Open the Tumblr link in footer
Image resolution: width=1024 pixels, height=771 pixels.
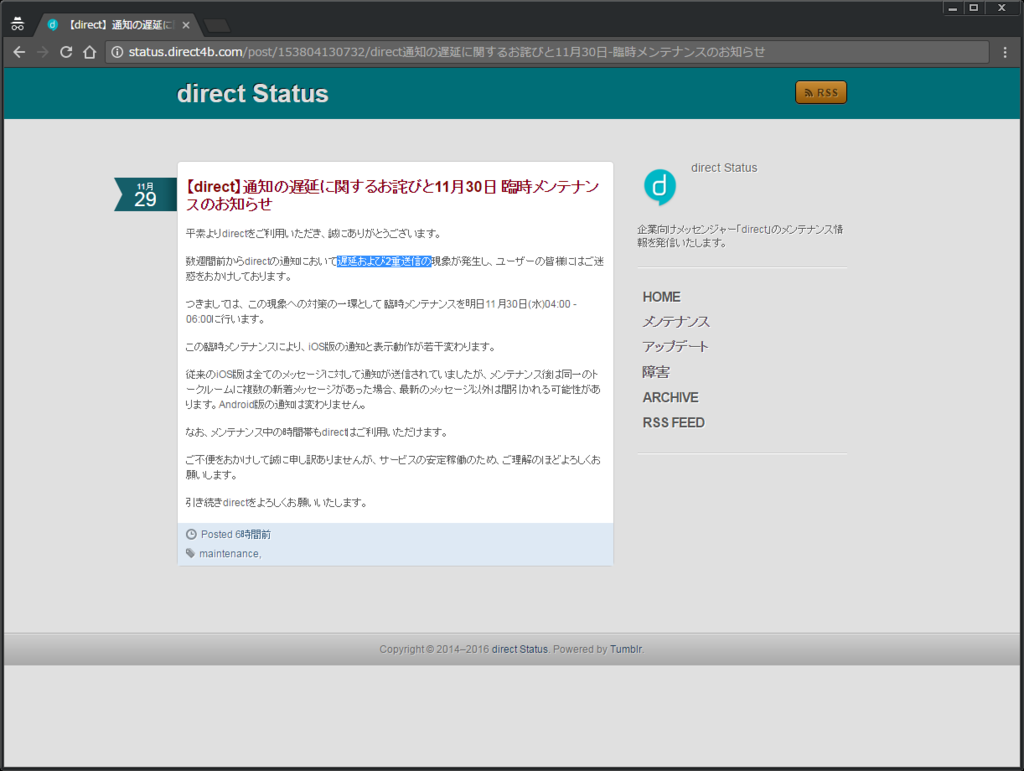(626, 649)
